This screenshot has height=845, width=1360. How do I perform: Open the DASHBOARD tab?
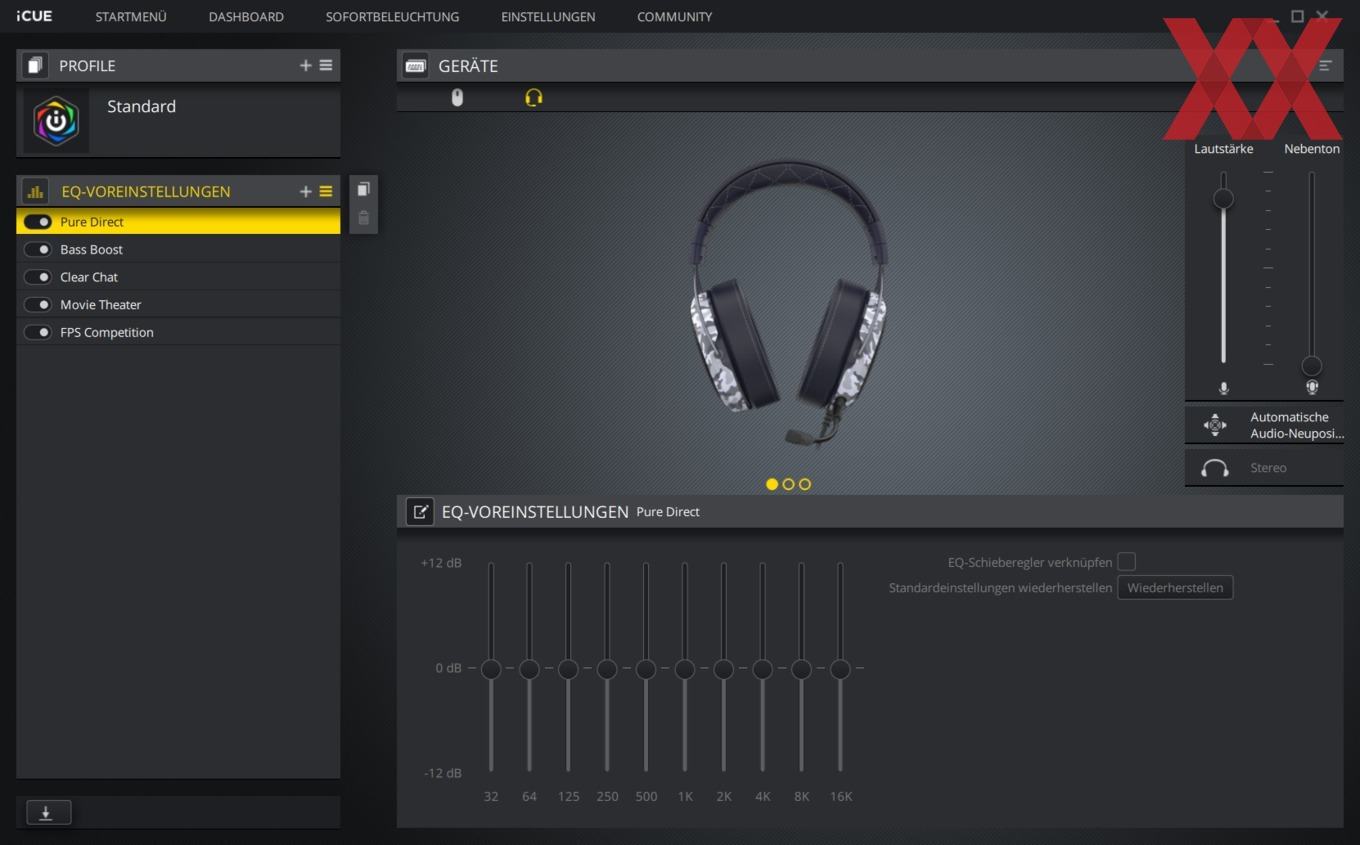coord(246,17)
